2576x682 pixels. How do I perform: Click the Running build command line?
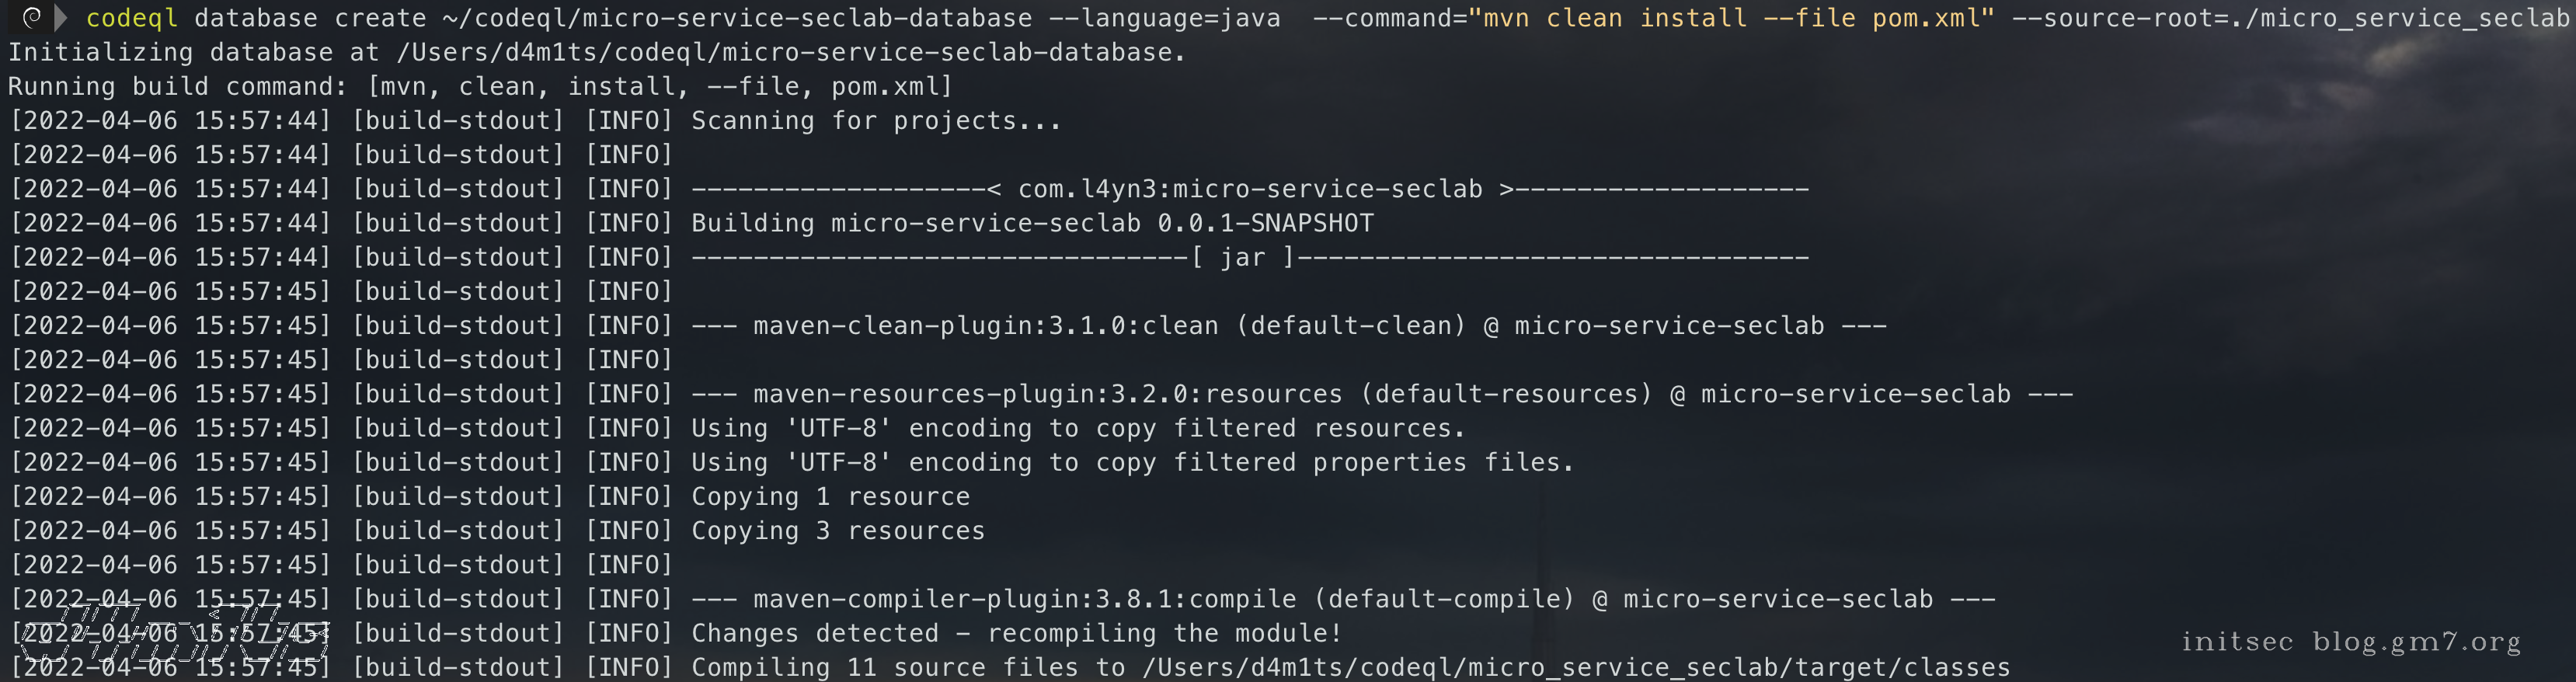click(480, 87)
